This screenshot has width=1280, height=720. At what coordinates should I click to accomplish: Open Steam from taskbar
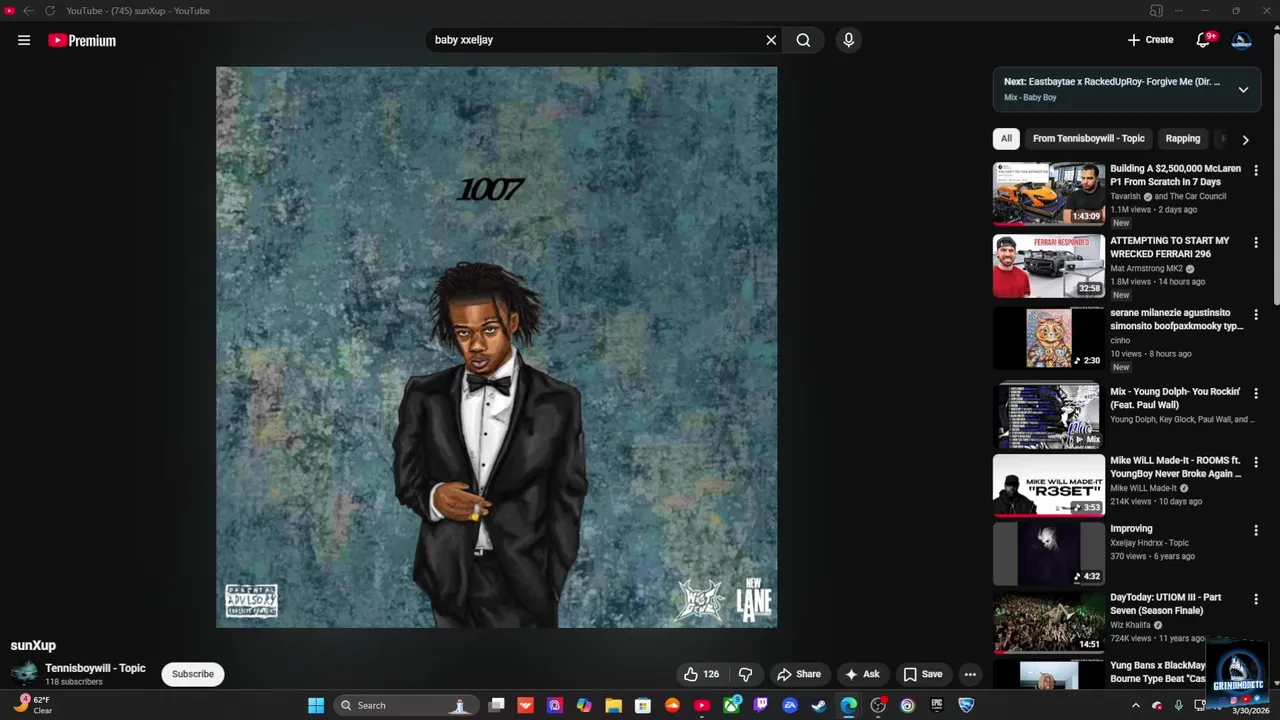pos(819,705)
